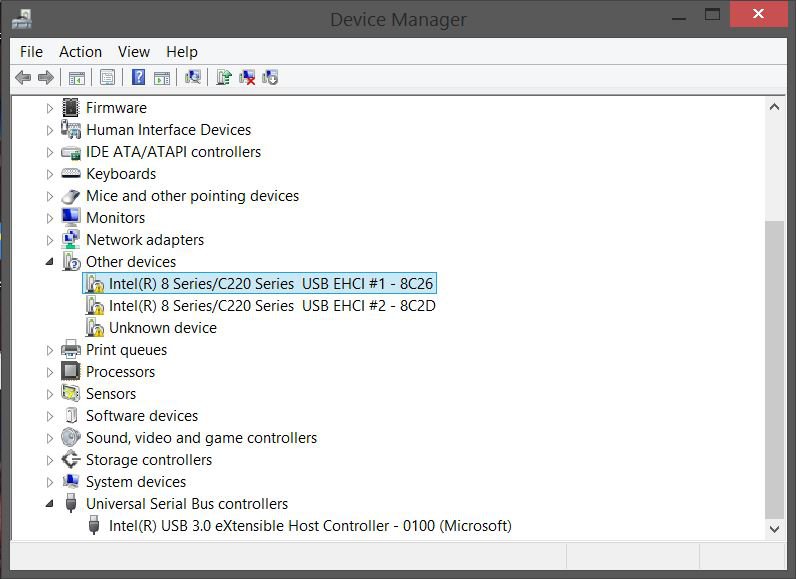Click the Forward arrow in toolbar

tap(45, 78)
